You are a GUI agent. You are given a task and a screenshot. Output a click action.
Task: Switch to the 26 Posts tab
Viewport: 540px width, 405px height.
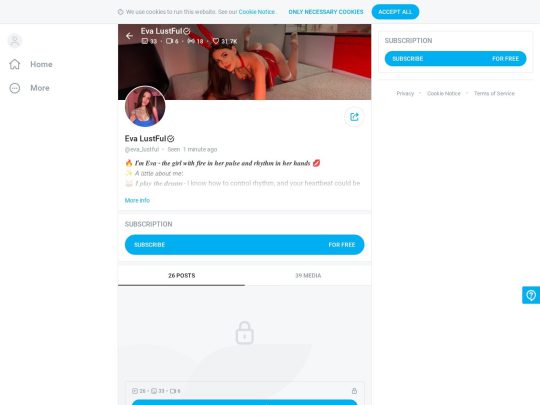181,276
